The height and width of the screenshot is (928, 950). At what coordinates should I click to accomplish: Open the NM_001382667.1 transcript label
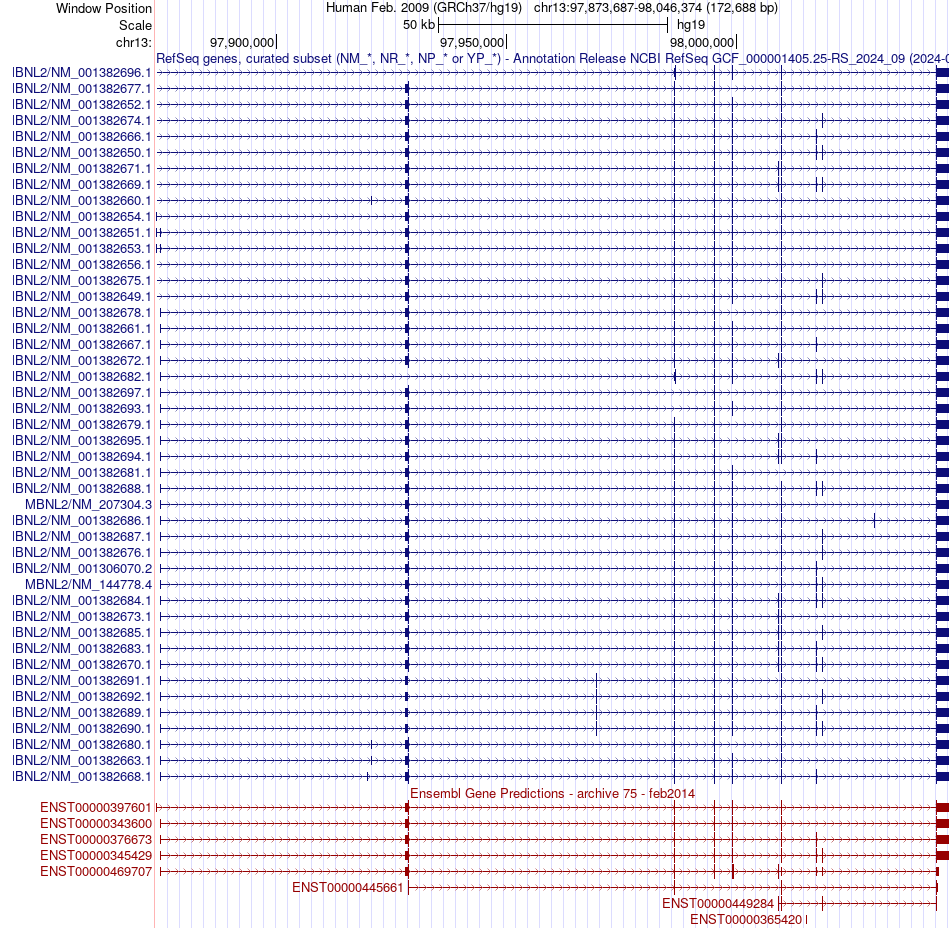coord(82,345)
